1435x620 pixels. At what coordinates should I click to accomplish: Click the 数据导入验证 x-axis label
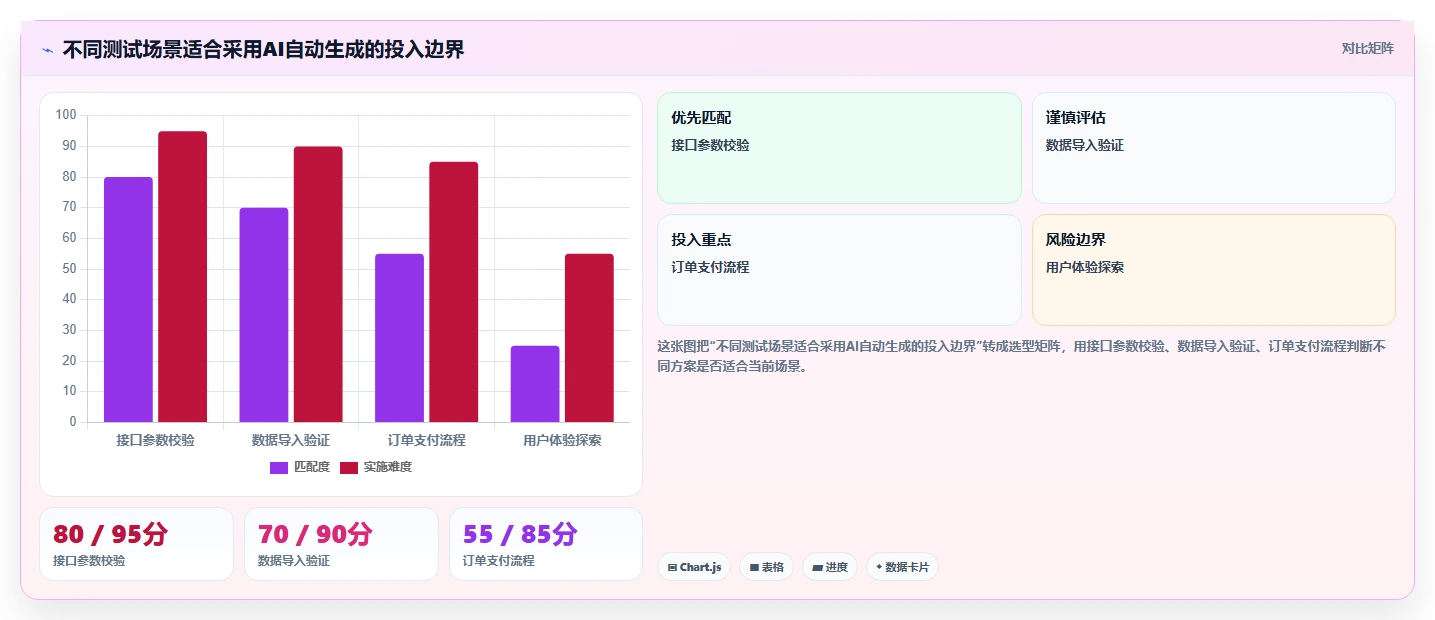tap(291, 440)
